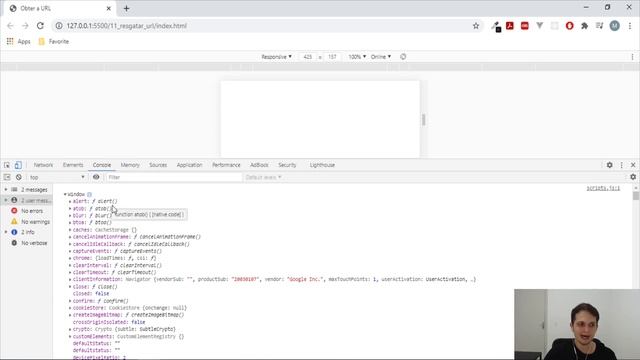Open the profile avatar M
The image size is (640, 360).
pyautogui.click(x=614, y=26)
